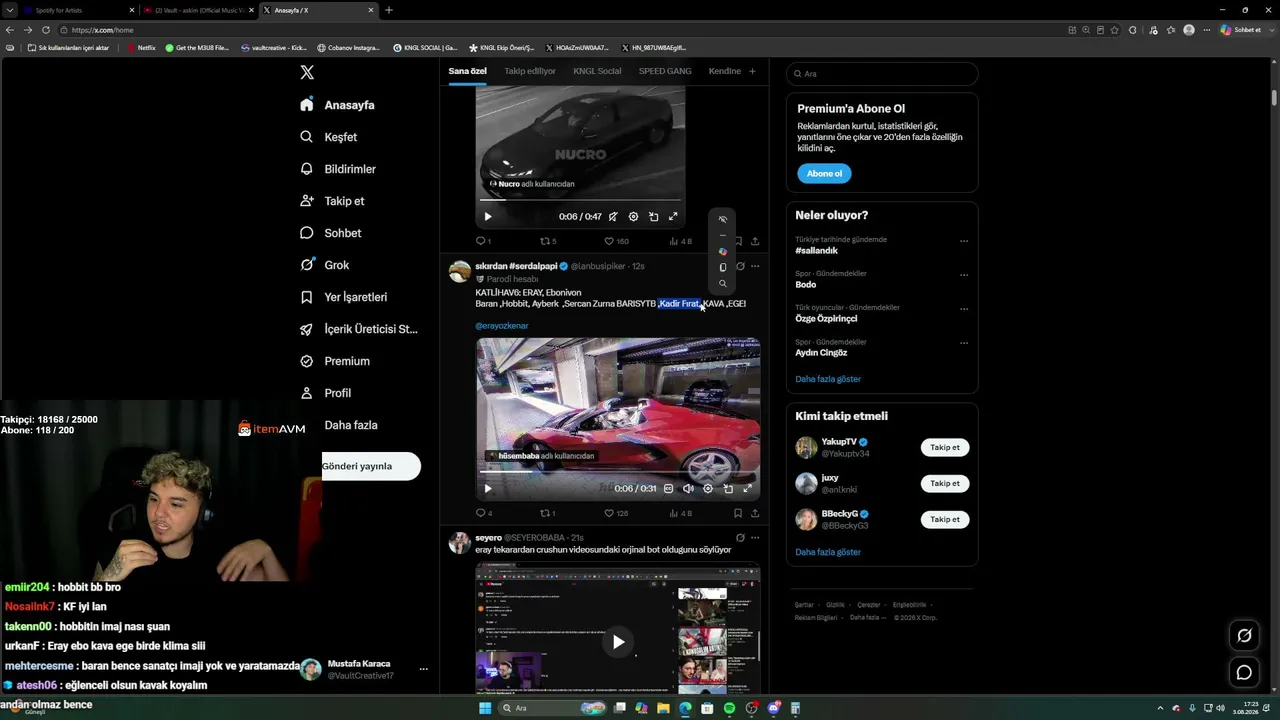Viewport: 1280px width, 720px height.
Task: Open Premium in the sidebar
Action: pyautogui.click(x=335, y=361)
